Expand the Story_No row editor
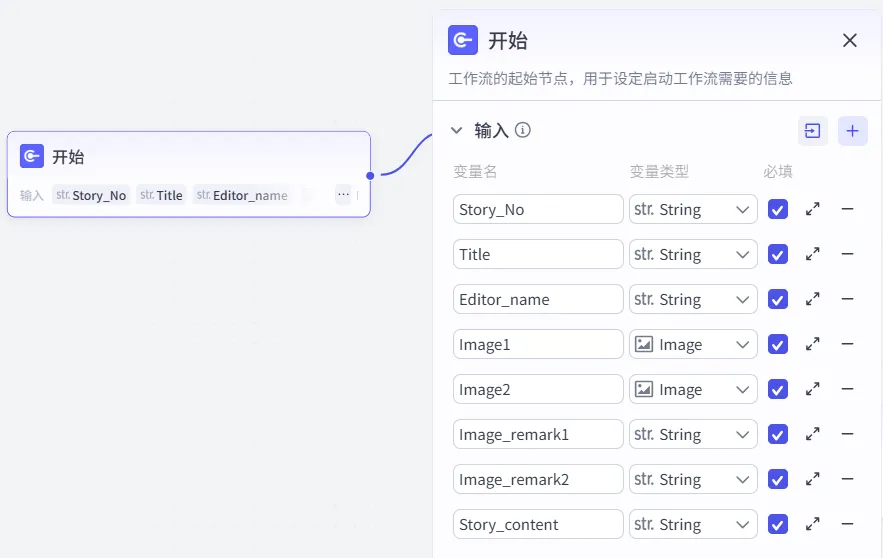Viewport: 883px width, 558px height. tap(813, 209)
